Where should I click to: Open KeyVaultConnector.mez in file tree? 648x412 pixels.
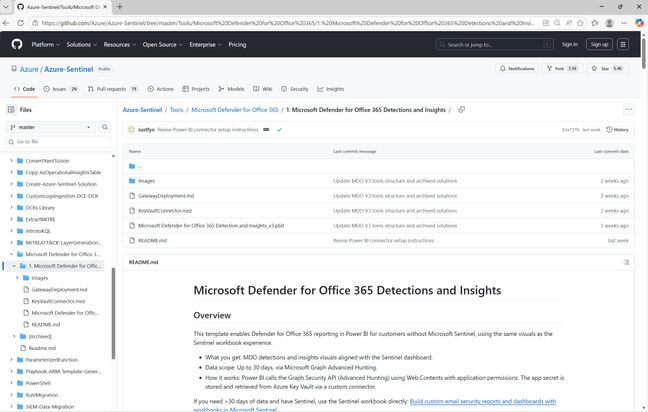[x=58, y=301]
